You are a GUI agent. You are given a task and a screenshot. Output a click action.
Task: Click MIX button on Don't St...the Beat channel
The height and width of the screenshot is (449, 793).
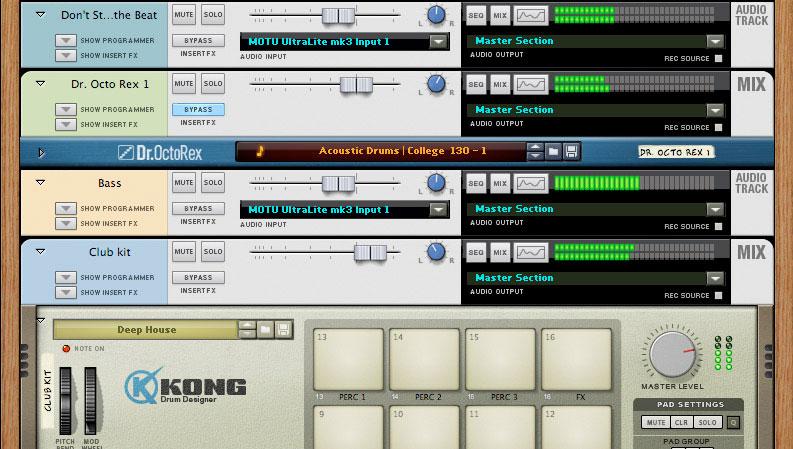tap(500, 15)
